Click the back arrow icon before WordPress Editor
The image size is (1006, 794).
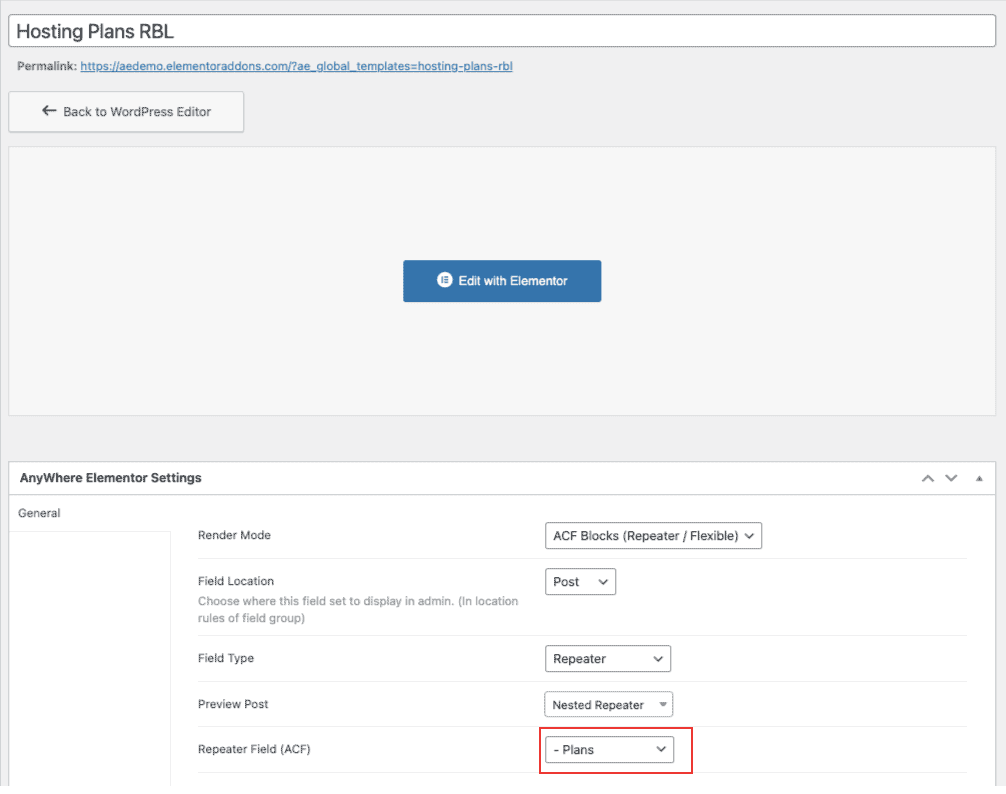49,111
